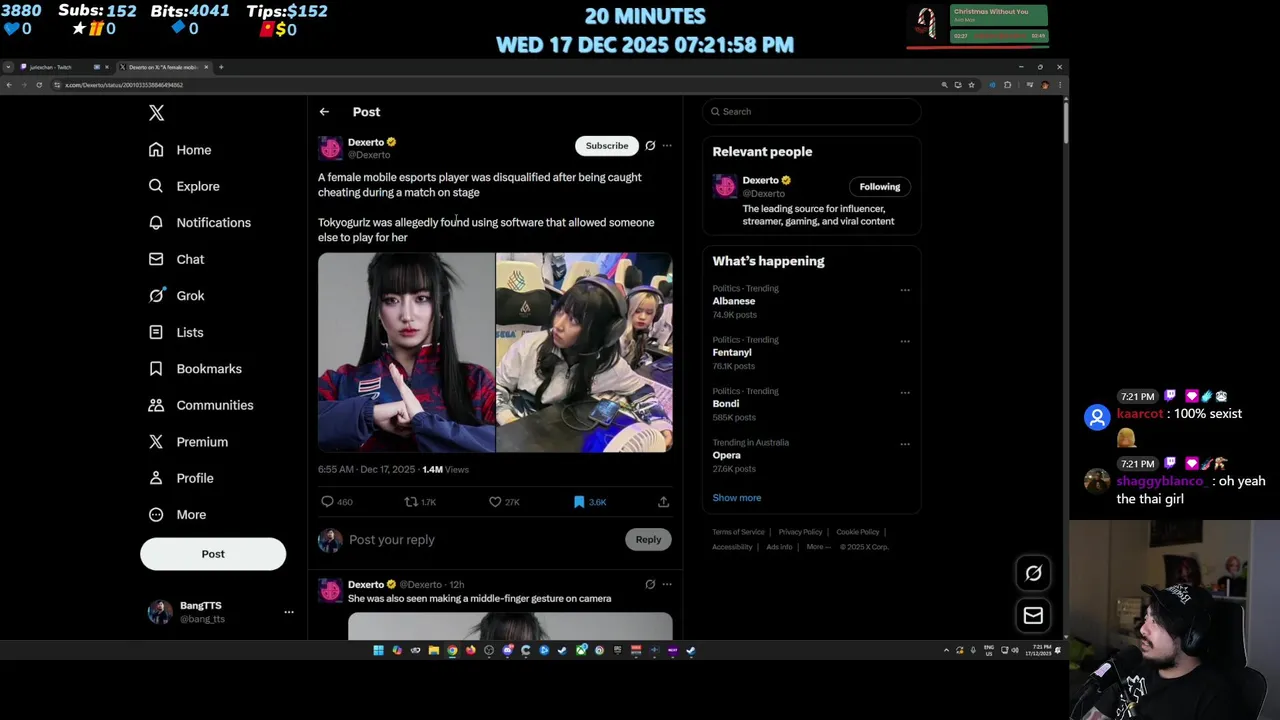Screen dimensions: 1280x720
Task: Open Chrome from the taskbar
Action: (452, 650)
